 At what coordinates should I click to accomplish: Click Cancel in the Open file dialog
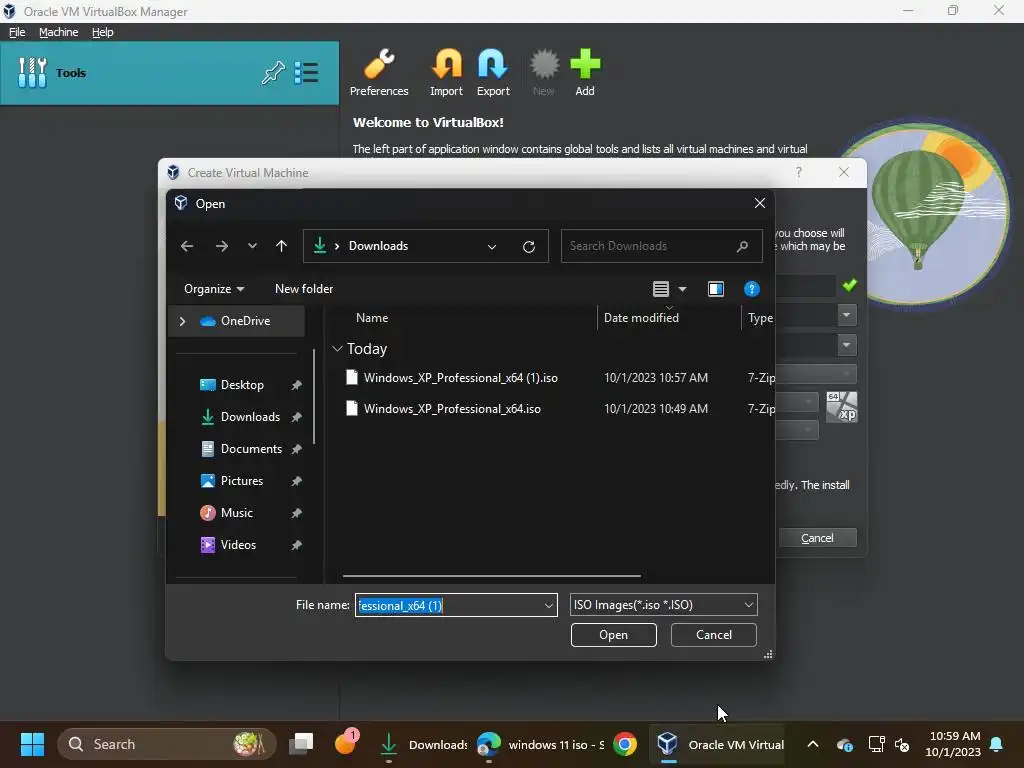pyautogui.click(x=714, y=635)
